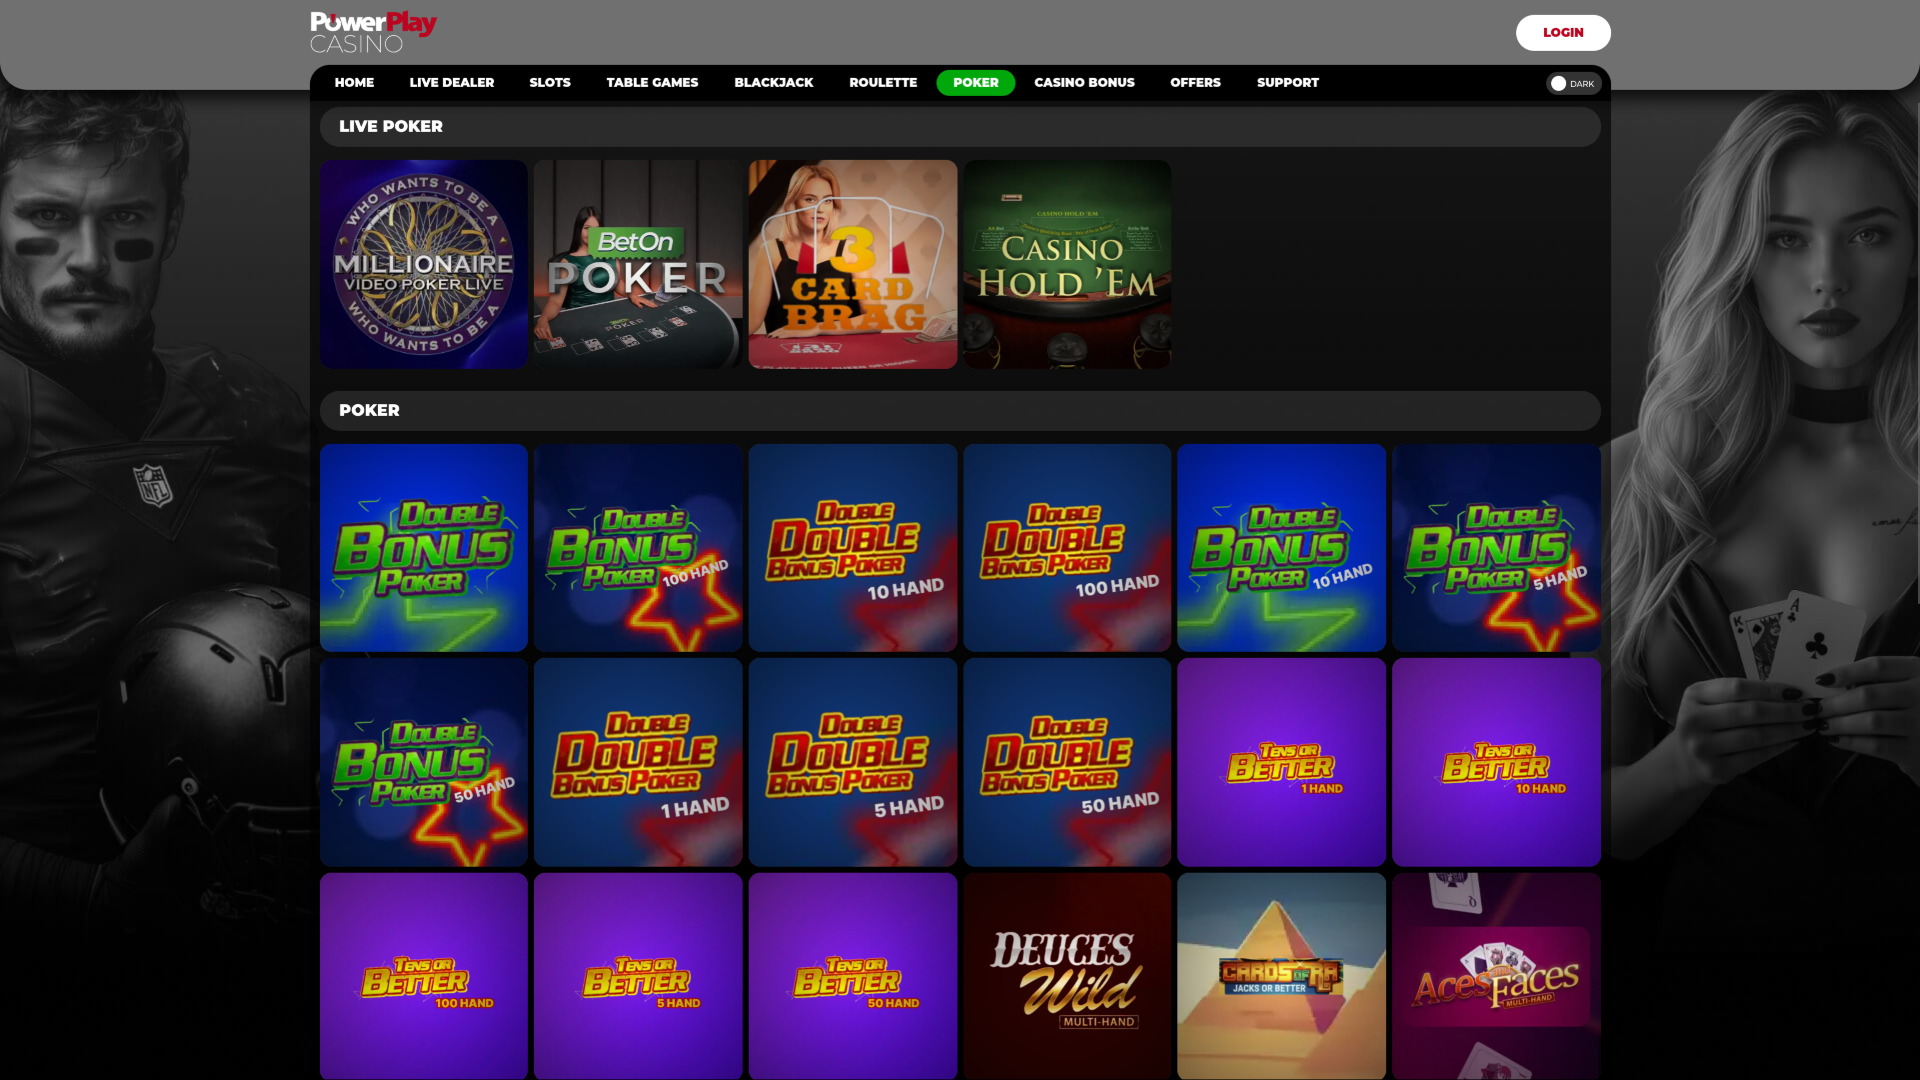
Task: Click the Login button
Action: tap(1563, 32)
